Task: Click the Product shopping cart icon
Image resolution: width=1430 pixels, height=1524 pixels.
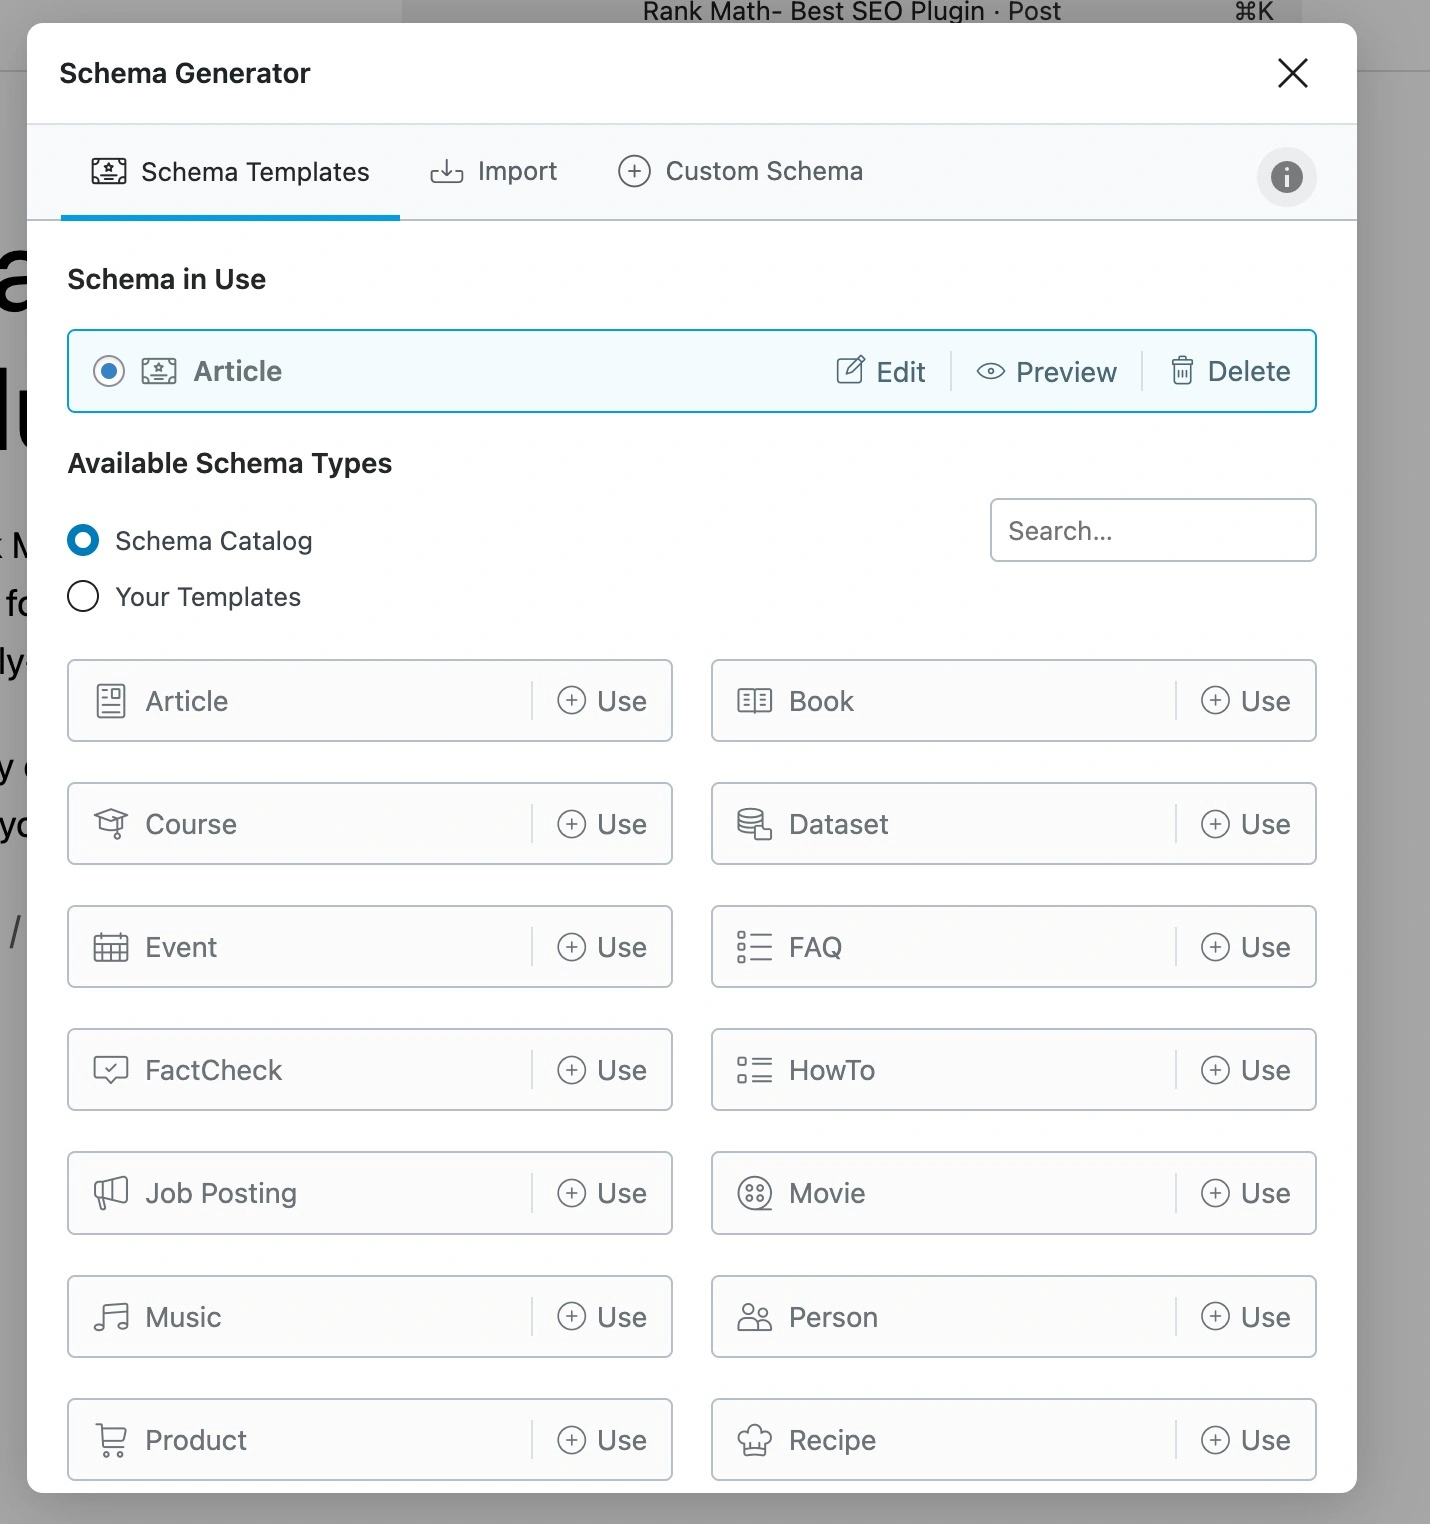Action: coord(111,1440)
